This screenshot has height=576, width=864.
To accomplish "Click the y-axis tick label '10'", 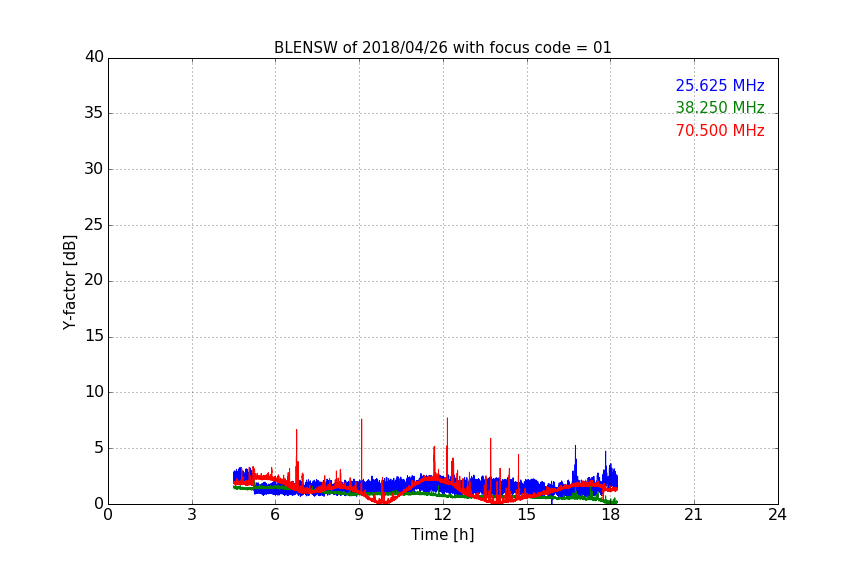I will (94, 392).
